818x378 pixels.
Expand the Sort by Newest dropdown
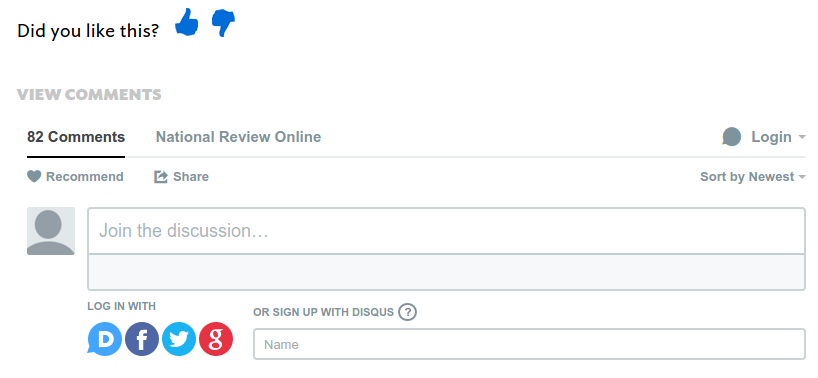(x=753, y=177)
